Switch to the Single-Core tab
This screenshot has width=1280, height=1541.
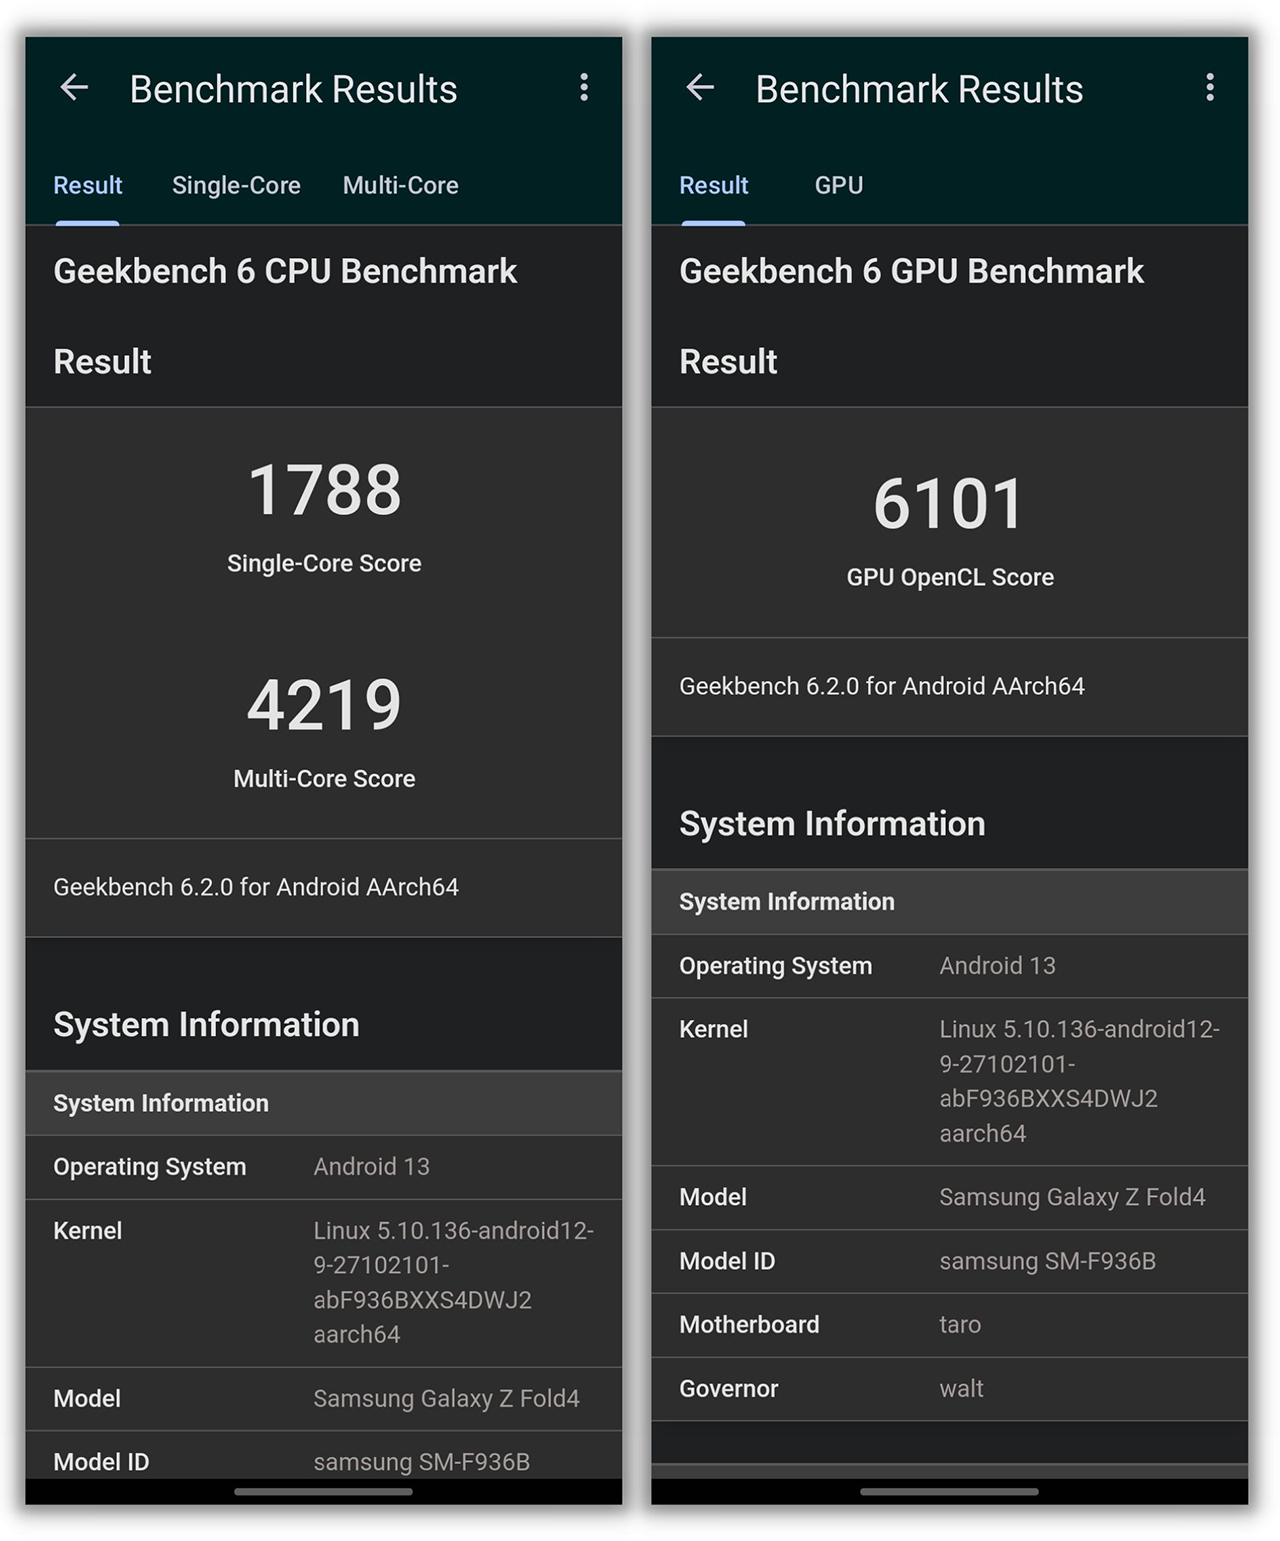236,185
